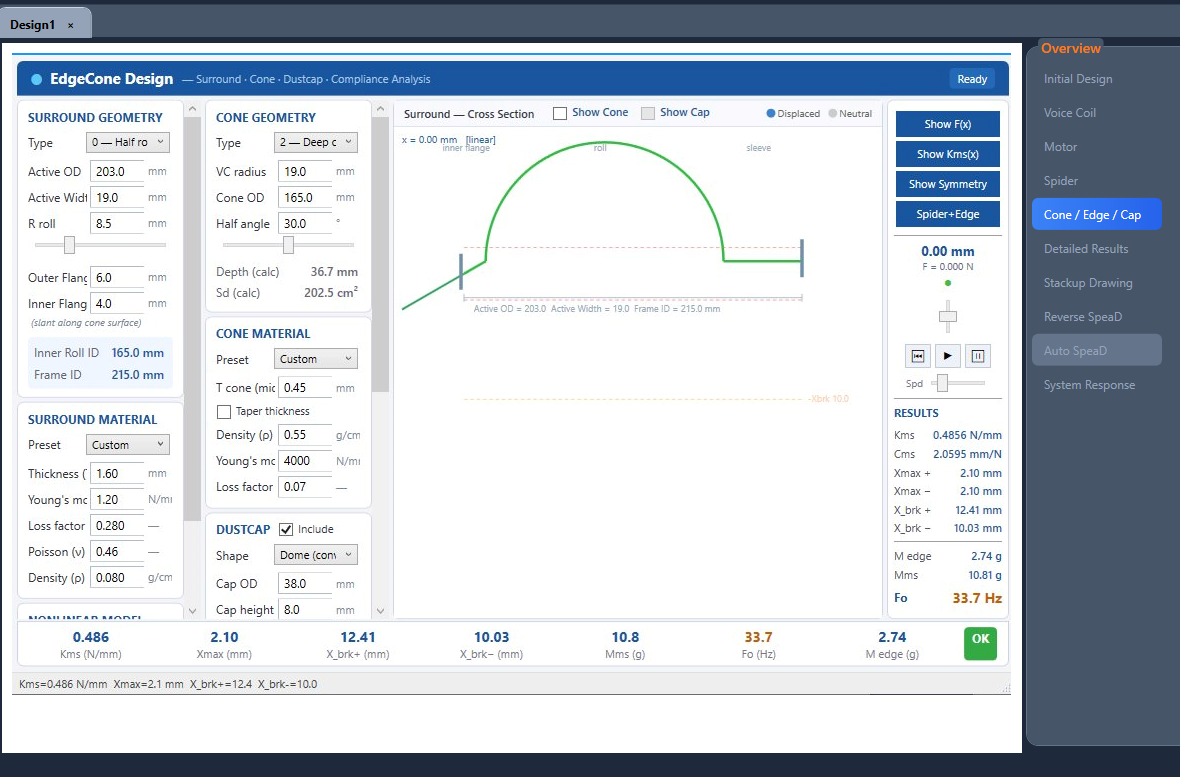
Task: Click the Ready status button
Action: click(972, 79)
